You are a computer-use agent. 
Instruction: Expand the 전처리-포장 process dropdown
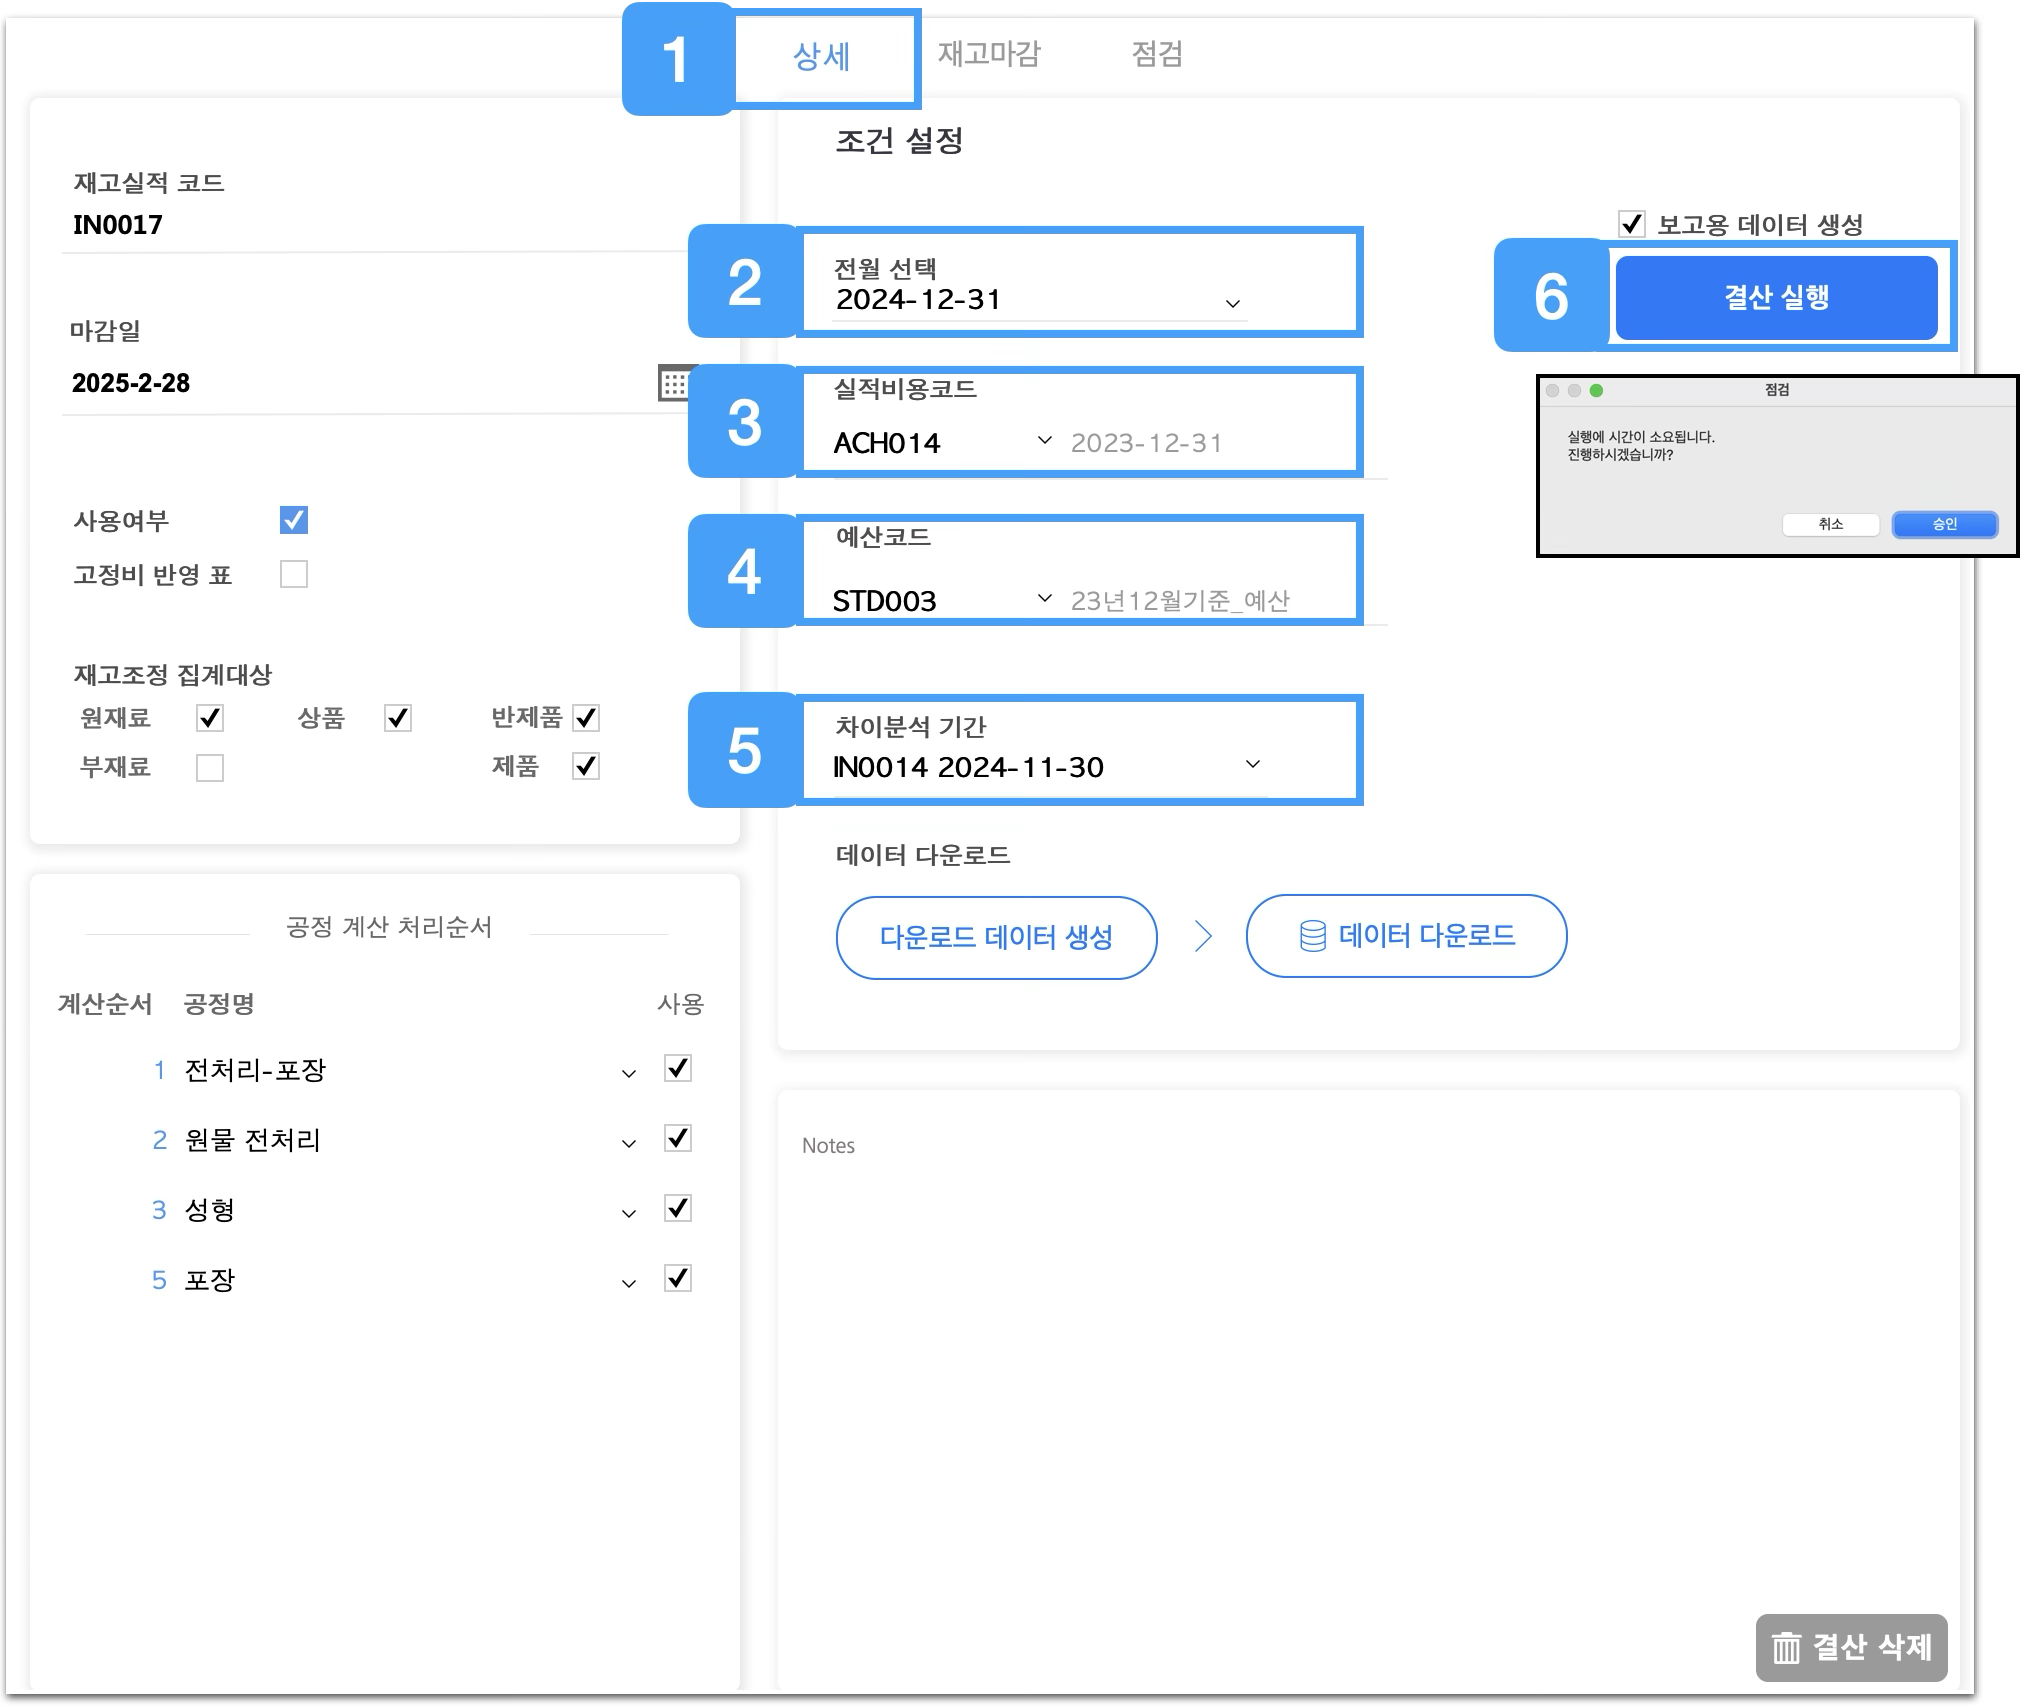pyautogui.click(x=629, y=1074)
